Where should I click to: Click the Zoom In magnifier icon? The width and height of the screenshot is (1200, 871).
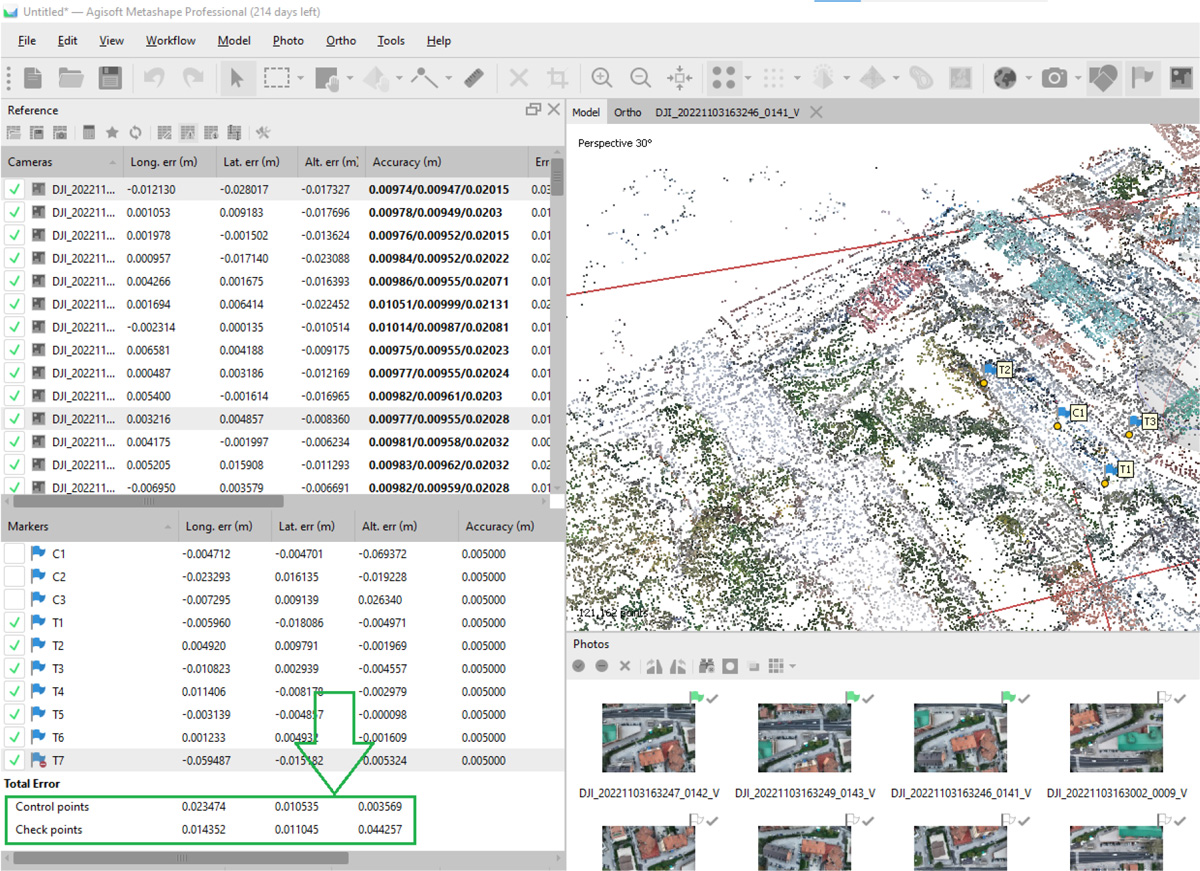pyautogui.click(x=601, y=78)
